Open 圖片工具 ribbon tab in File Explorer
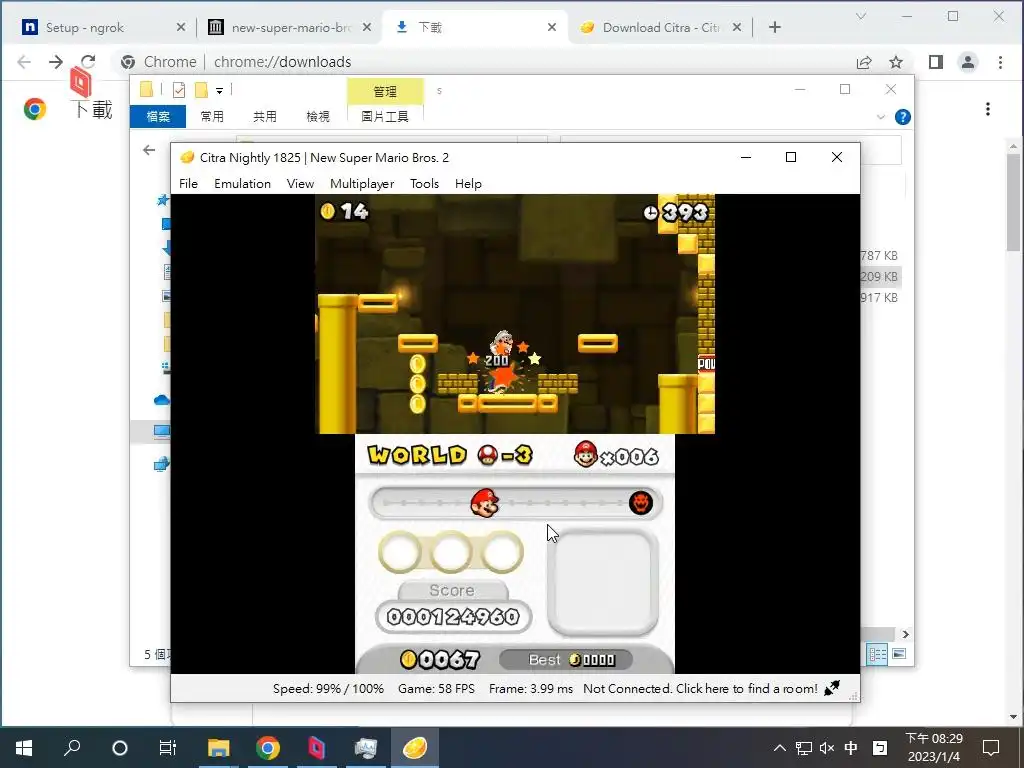Screen dimensions: 1024x768 coord(385,116)
